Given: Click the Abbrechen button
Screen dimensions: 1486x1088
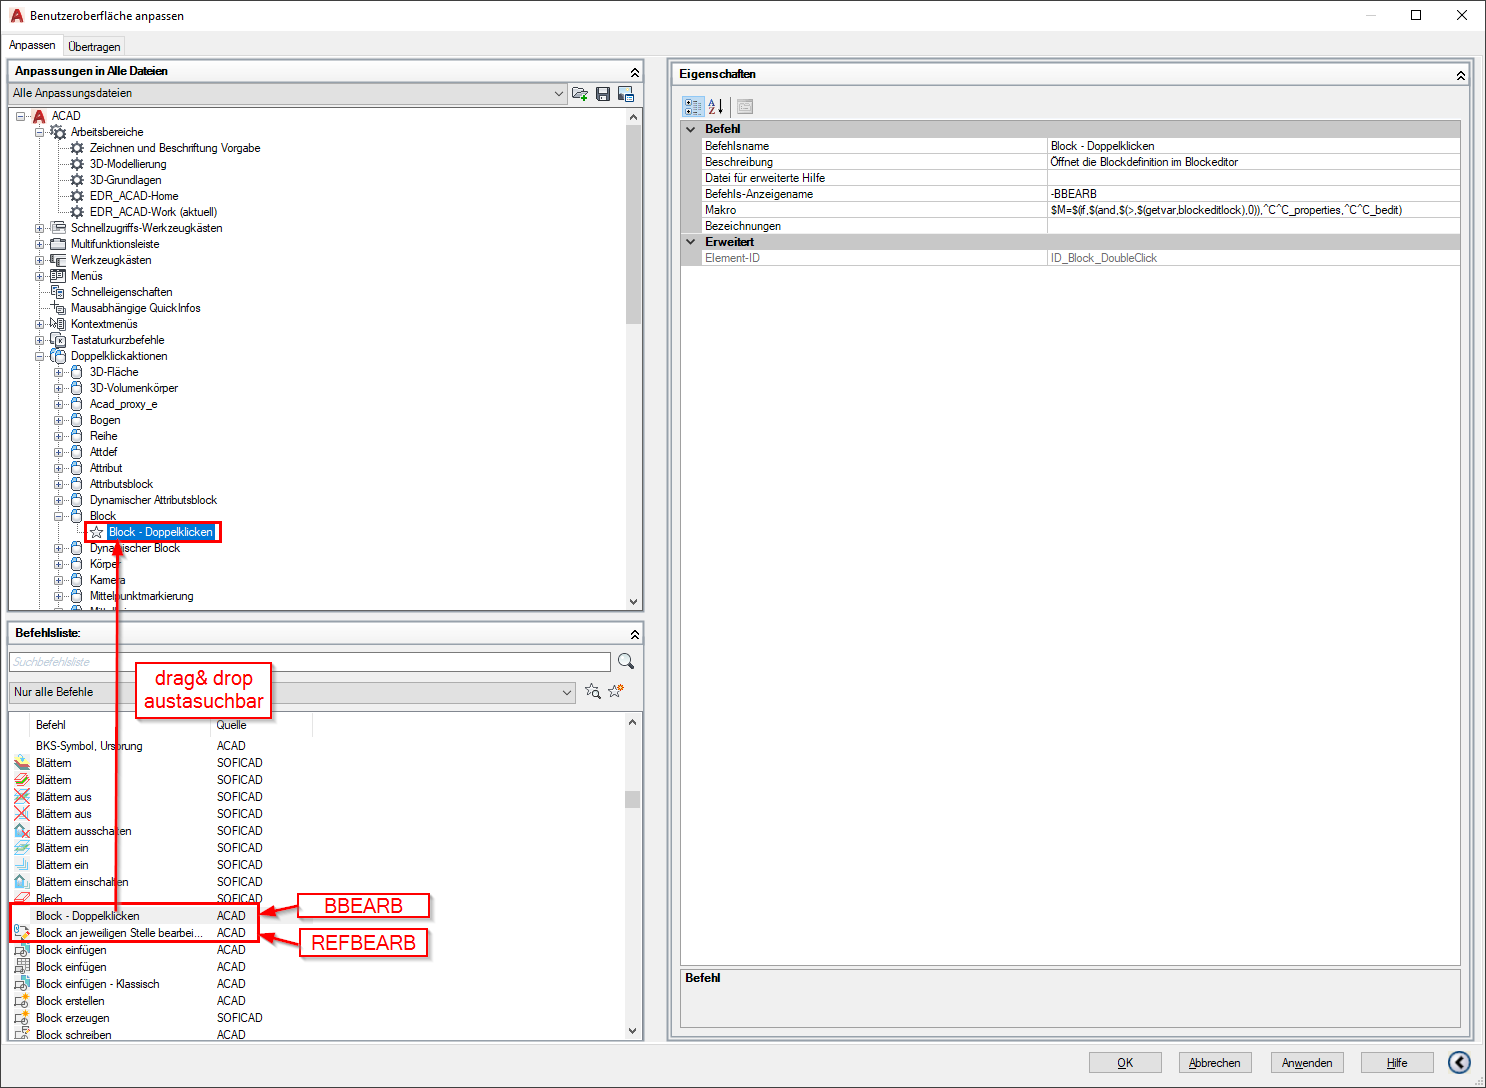Looking at the screenshot, I should [x=1215, y=1063].
